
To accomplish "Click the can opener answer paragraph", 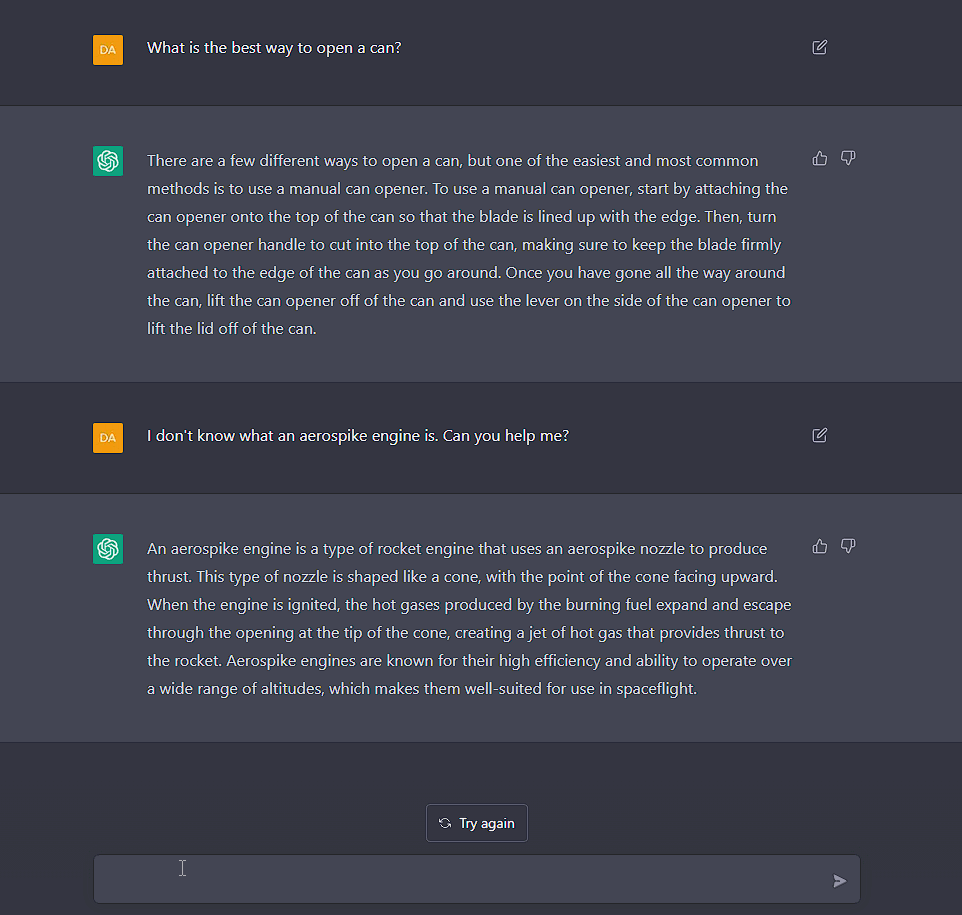I will 468,244.
